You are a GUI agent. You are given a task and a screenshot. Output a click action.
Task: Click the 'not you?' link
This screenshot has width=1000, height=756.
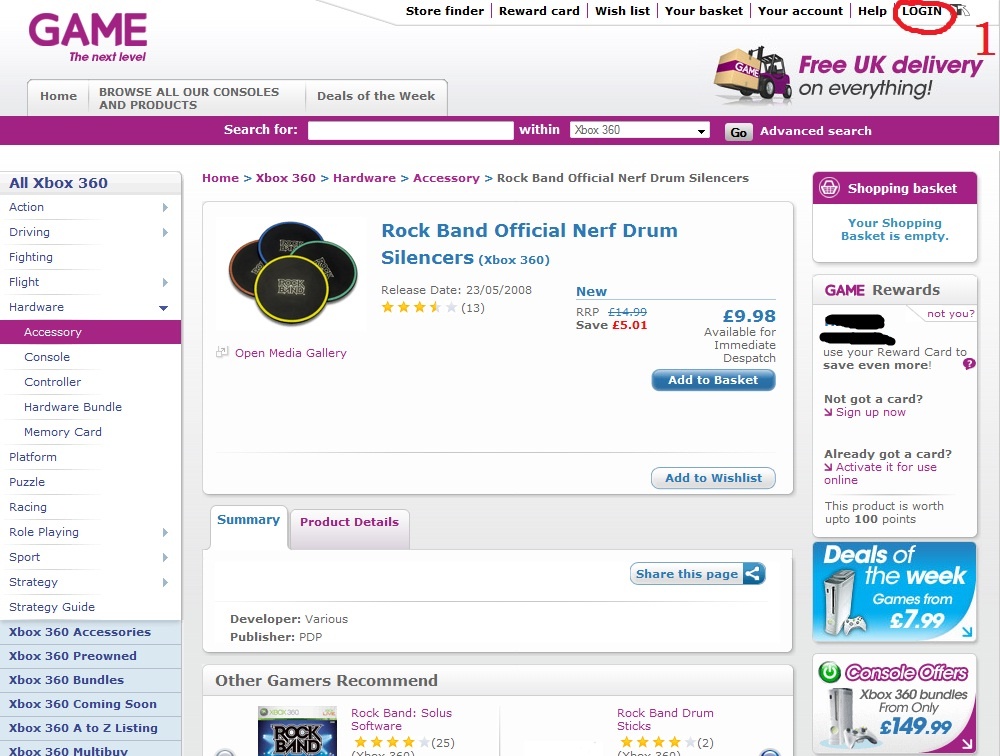[x=950, y=313]
